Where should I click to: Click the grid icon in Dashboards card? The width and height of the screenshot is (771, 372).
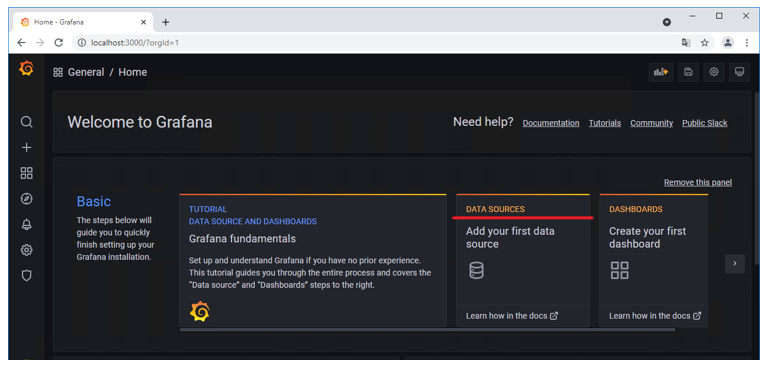point(620,270)
